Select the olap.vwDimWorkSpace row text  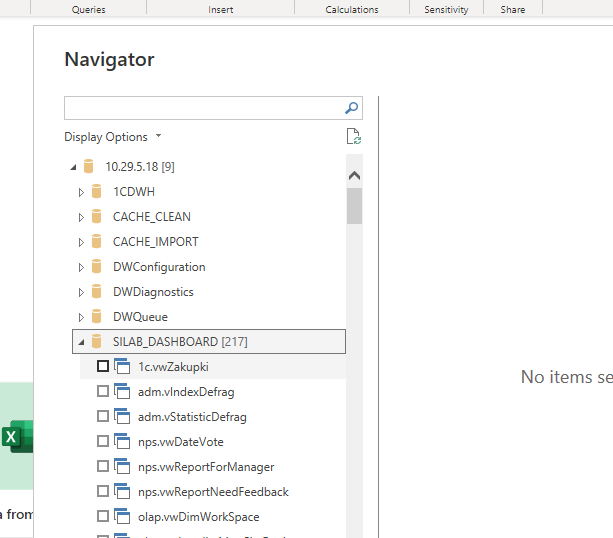pyautogui.click(x=199, y=517)
